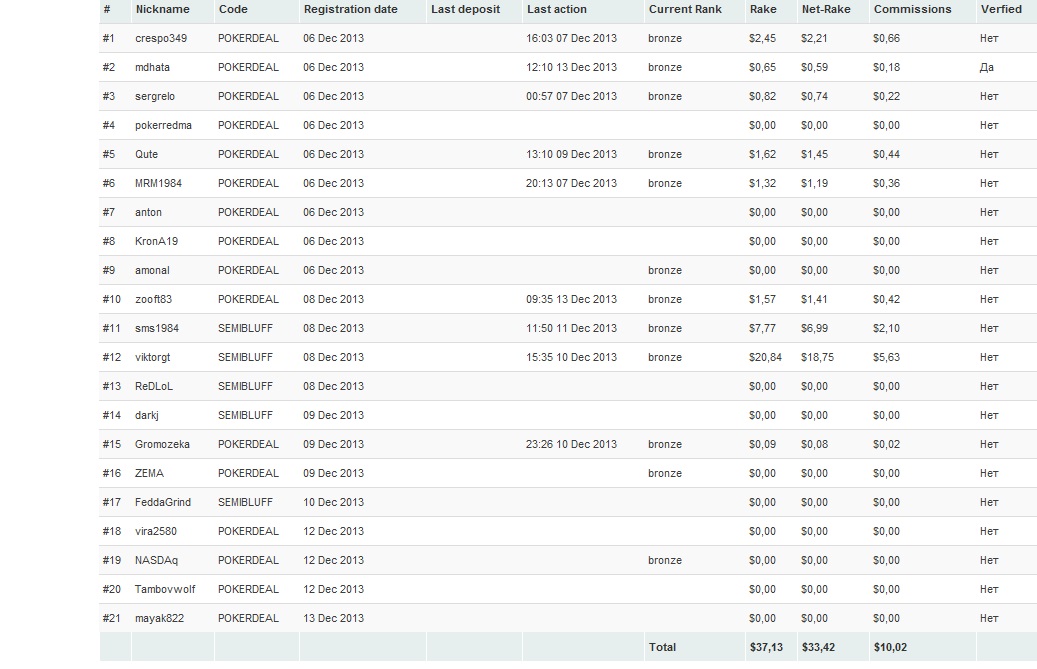Sort by Registration date column header
1037x669 pixels.
350,9
